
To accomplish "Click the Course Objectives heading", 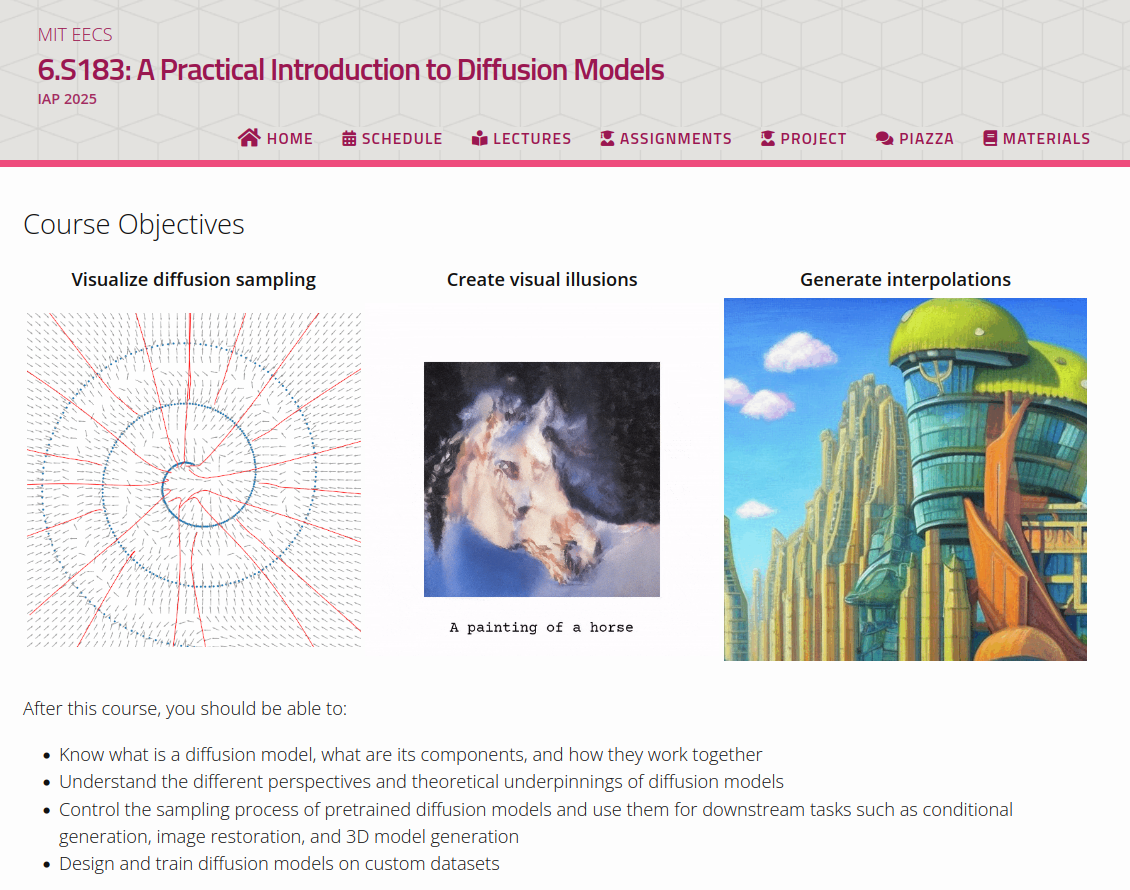I will coord(133,224).
